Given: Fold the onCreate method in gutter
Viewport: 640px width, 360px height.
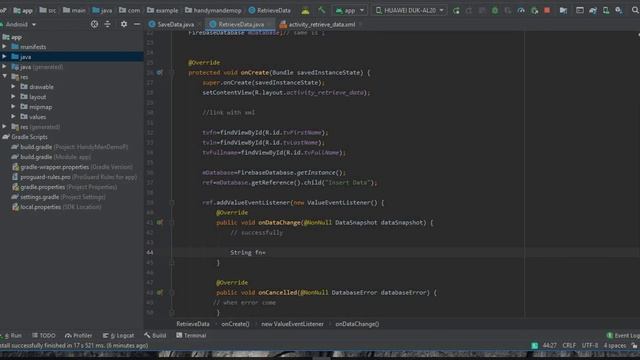Looking at the screenshot, I should point(172,73).
